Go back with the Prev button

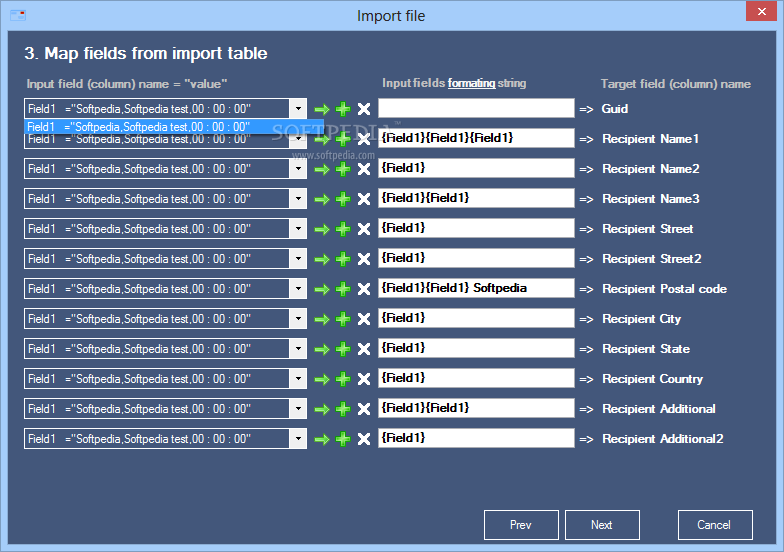click(x=521, y=525)
